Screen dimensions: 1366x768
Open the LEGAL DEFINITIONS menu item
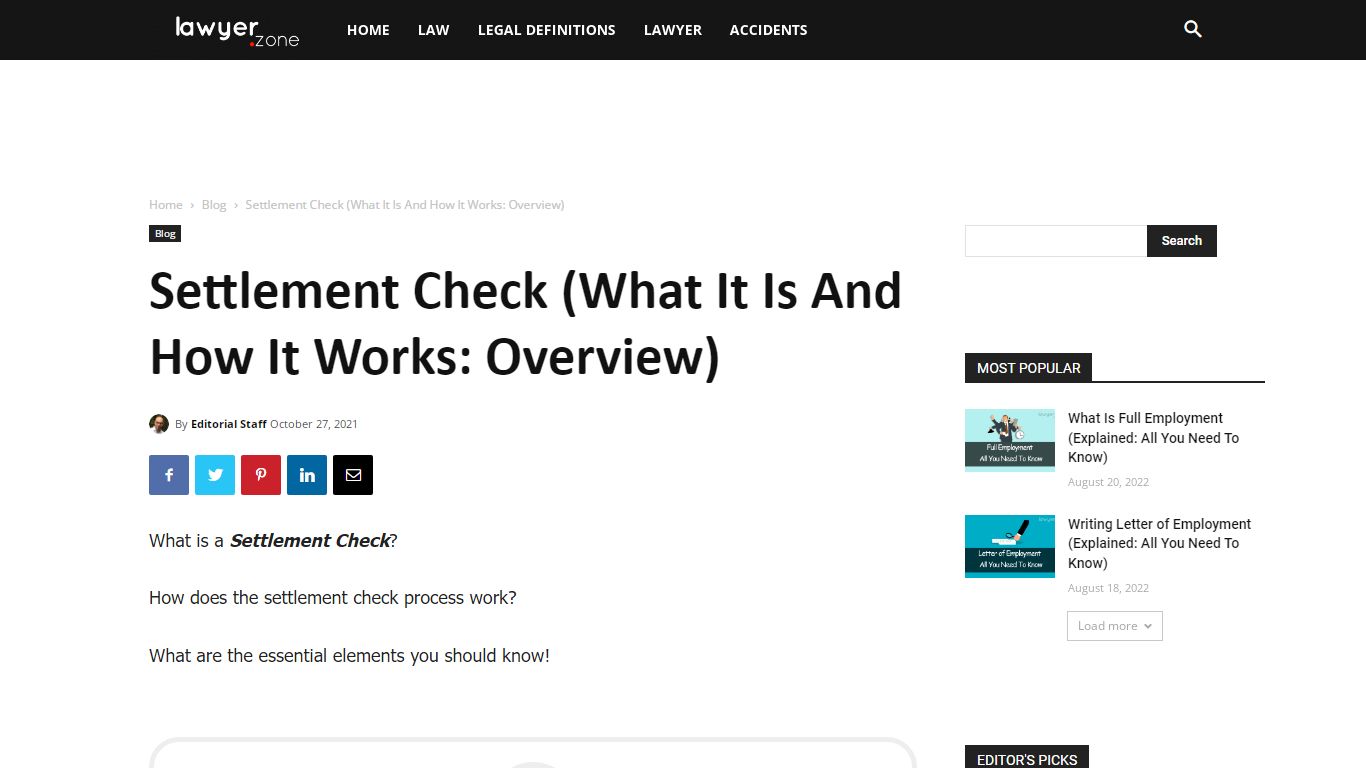click(x=547, y=30)
